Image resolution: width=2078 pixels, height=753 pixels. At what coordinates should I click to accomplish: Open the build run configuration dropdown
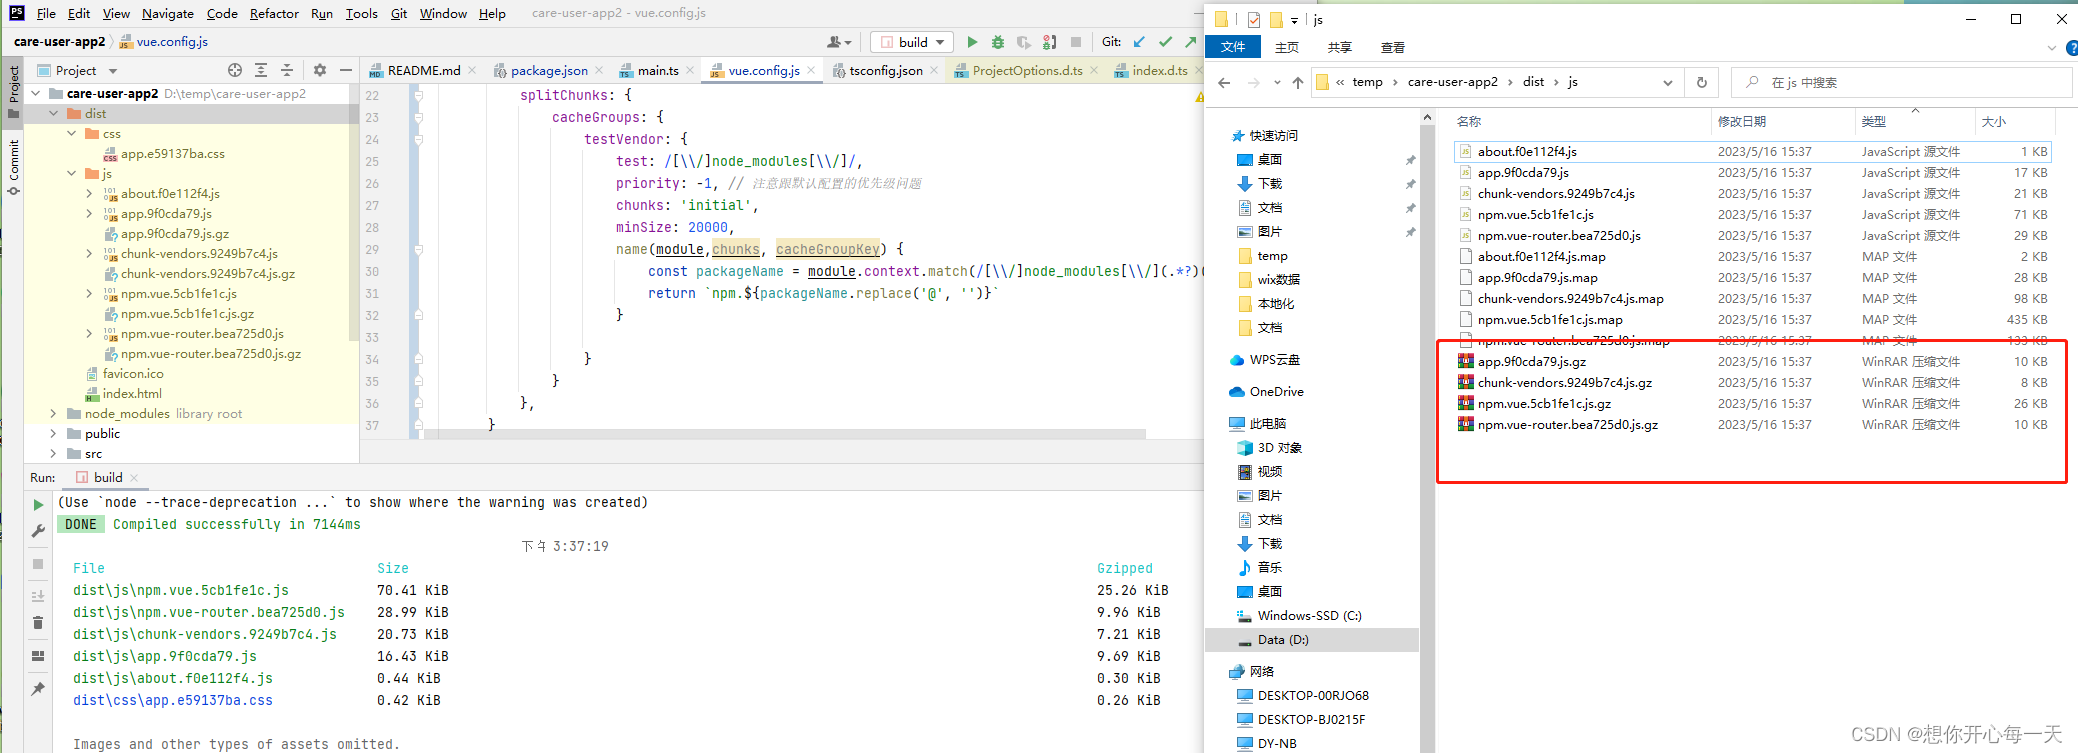[x=913, y=42]
